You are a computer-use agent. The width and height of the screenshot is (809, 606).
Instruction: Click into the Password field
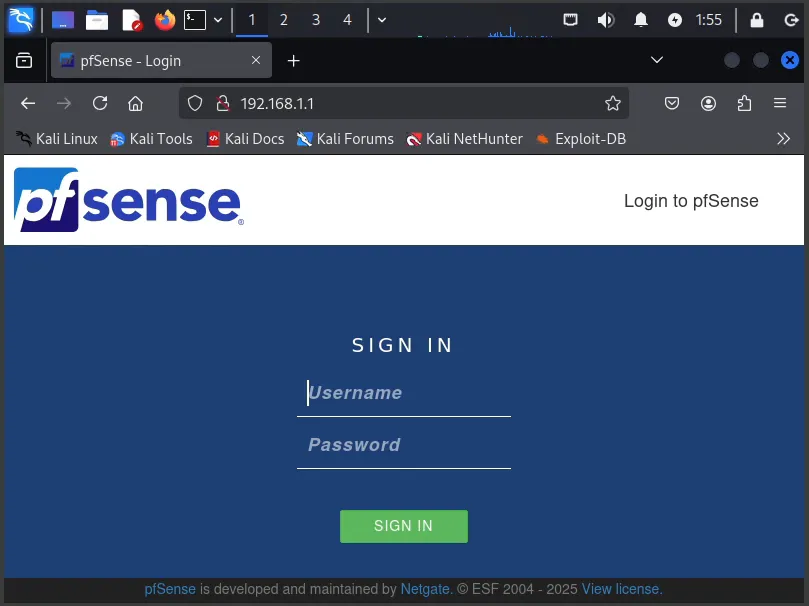tap(404, 446)
